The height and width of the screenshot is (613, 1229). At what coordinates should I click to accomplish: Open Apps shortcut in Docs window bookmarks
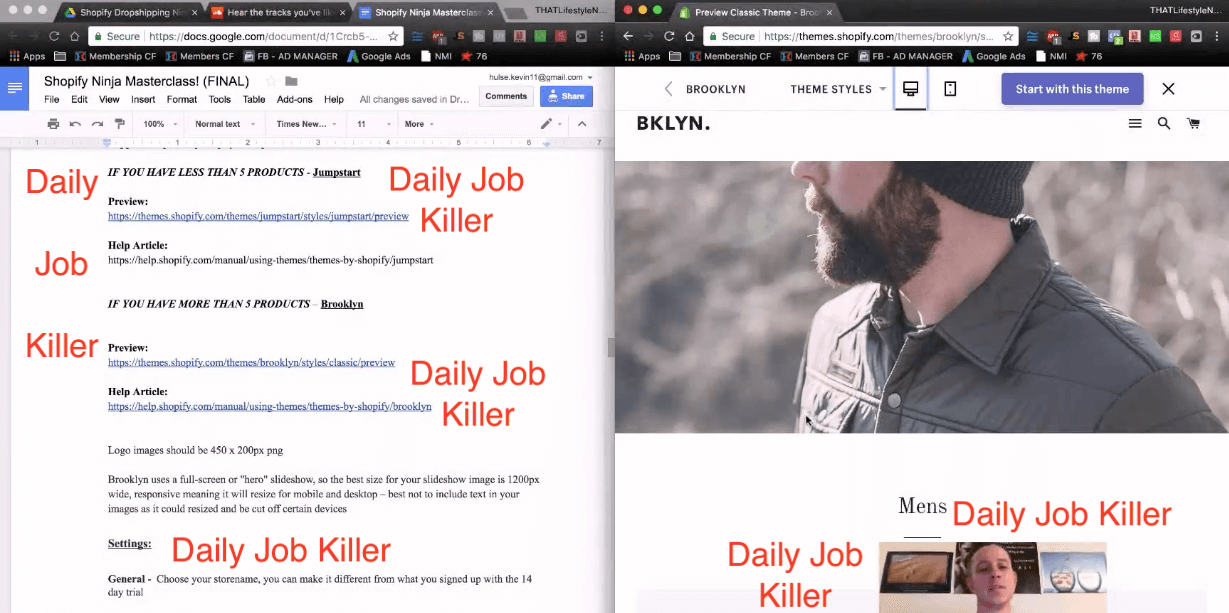click(27, 56)
